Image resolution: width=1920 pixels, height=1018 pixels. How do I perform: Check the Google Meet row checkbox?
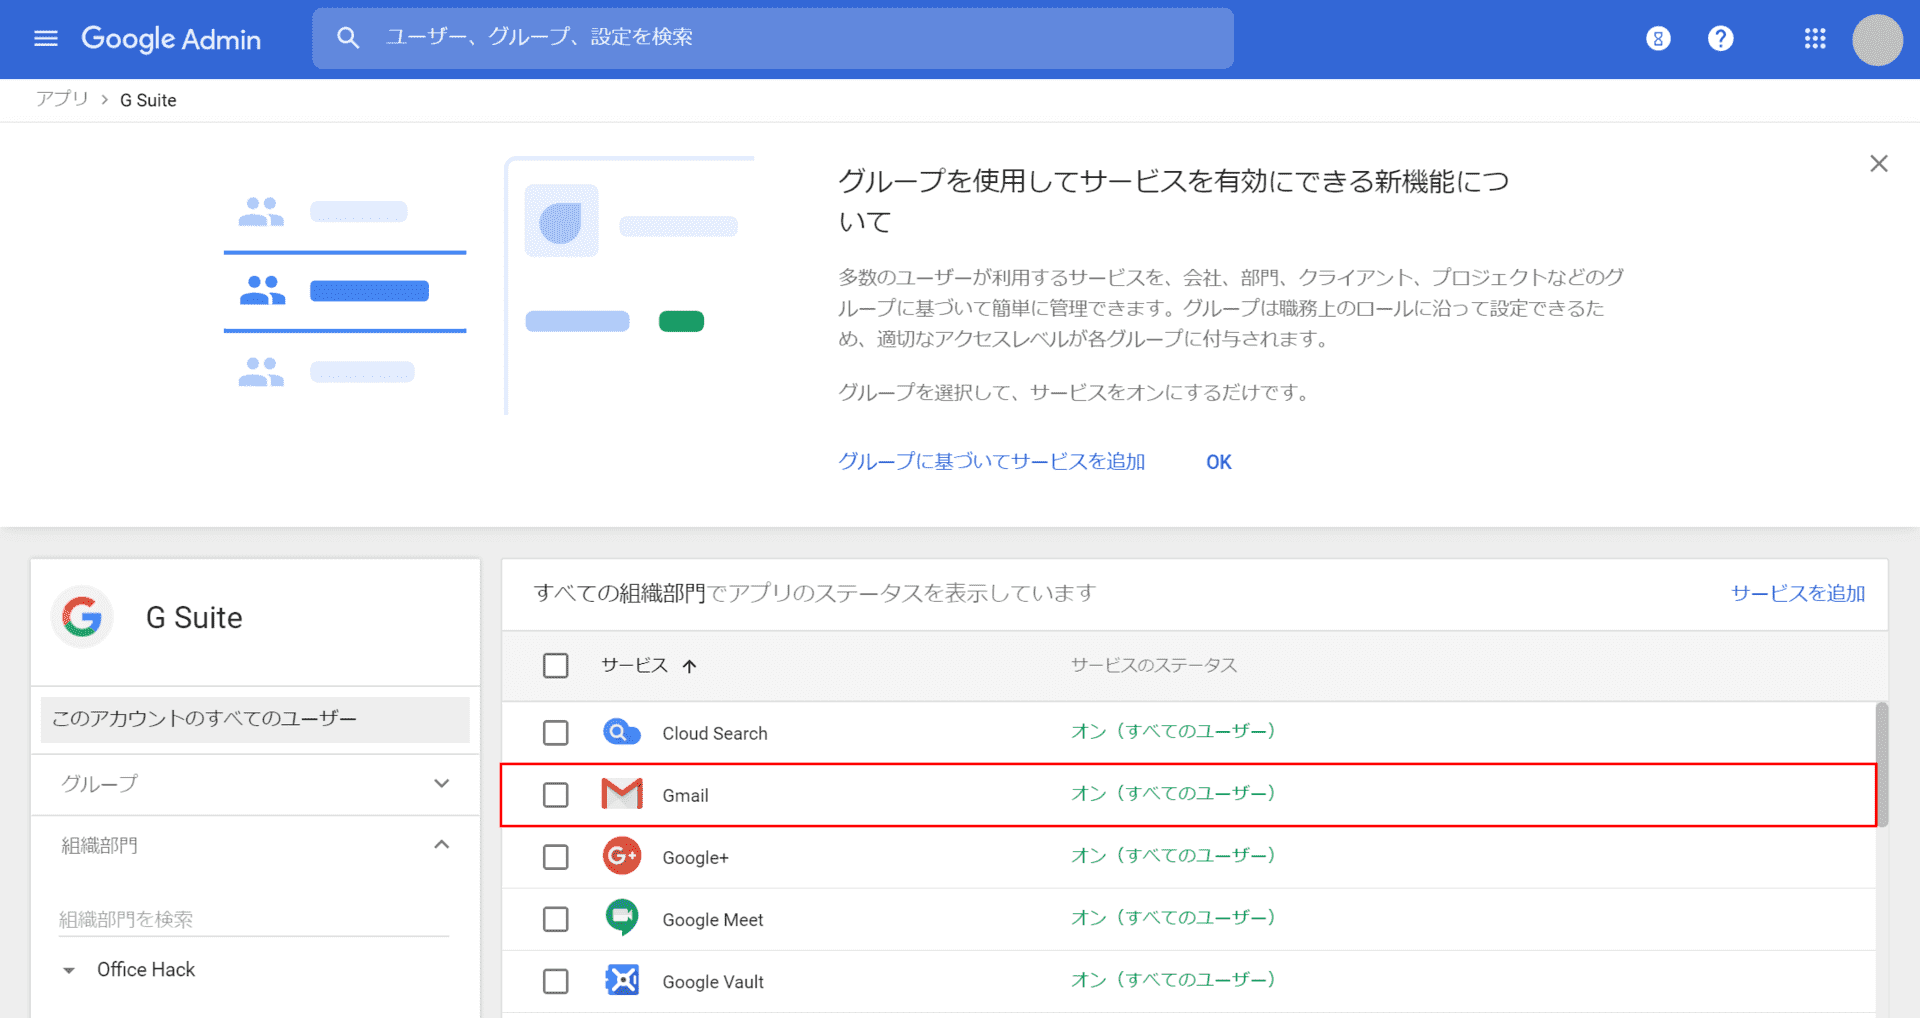click(x=555, y=919)
